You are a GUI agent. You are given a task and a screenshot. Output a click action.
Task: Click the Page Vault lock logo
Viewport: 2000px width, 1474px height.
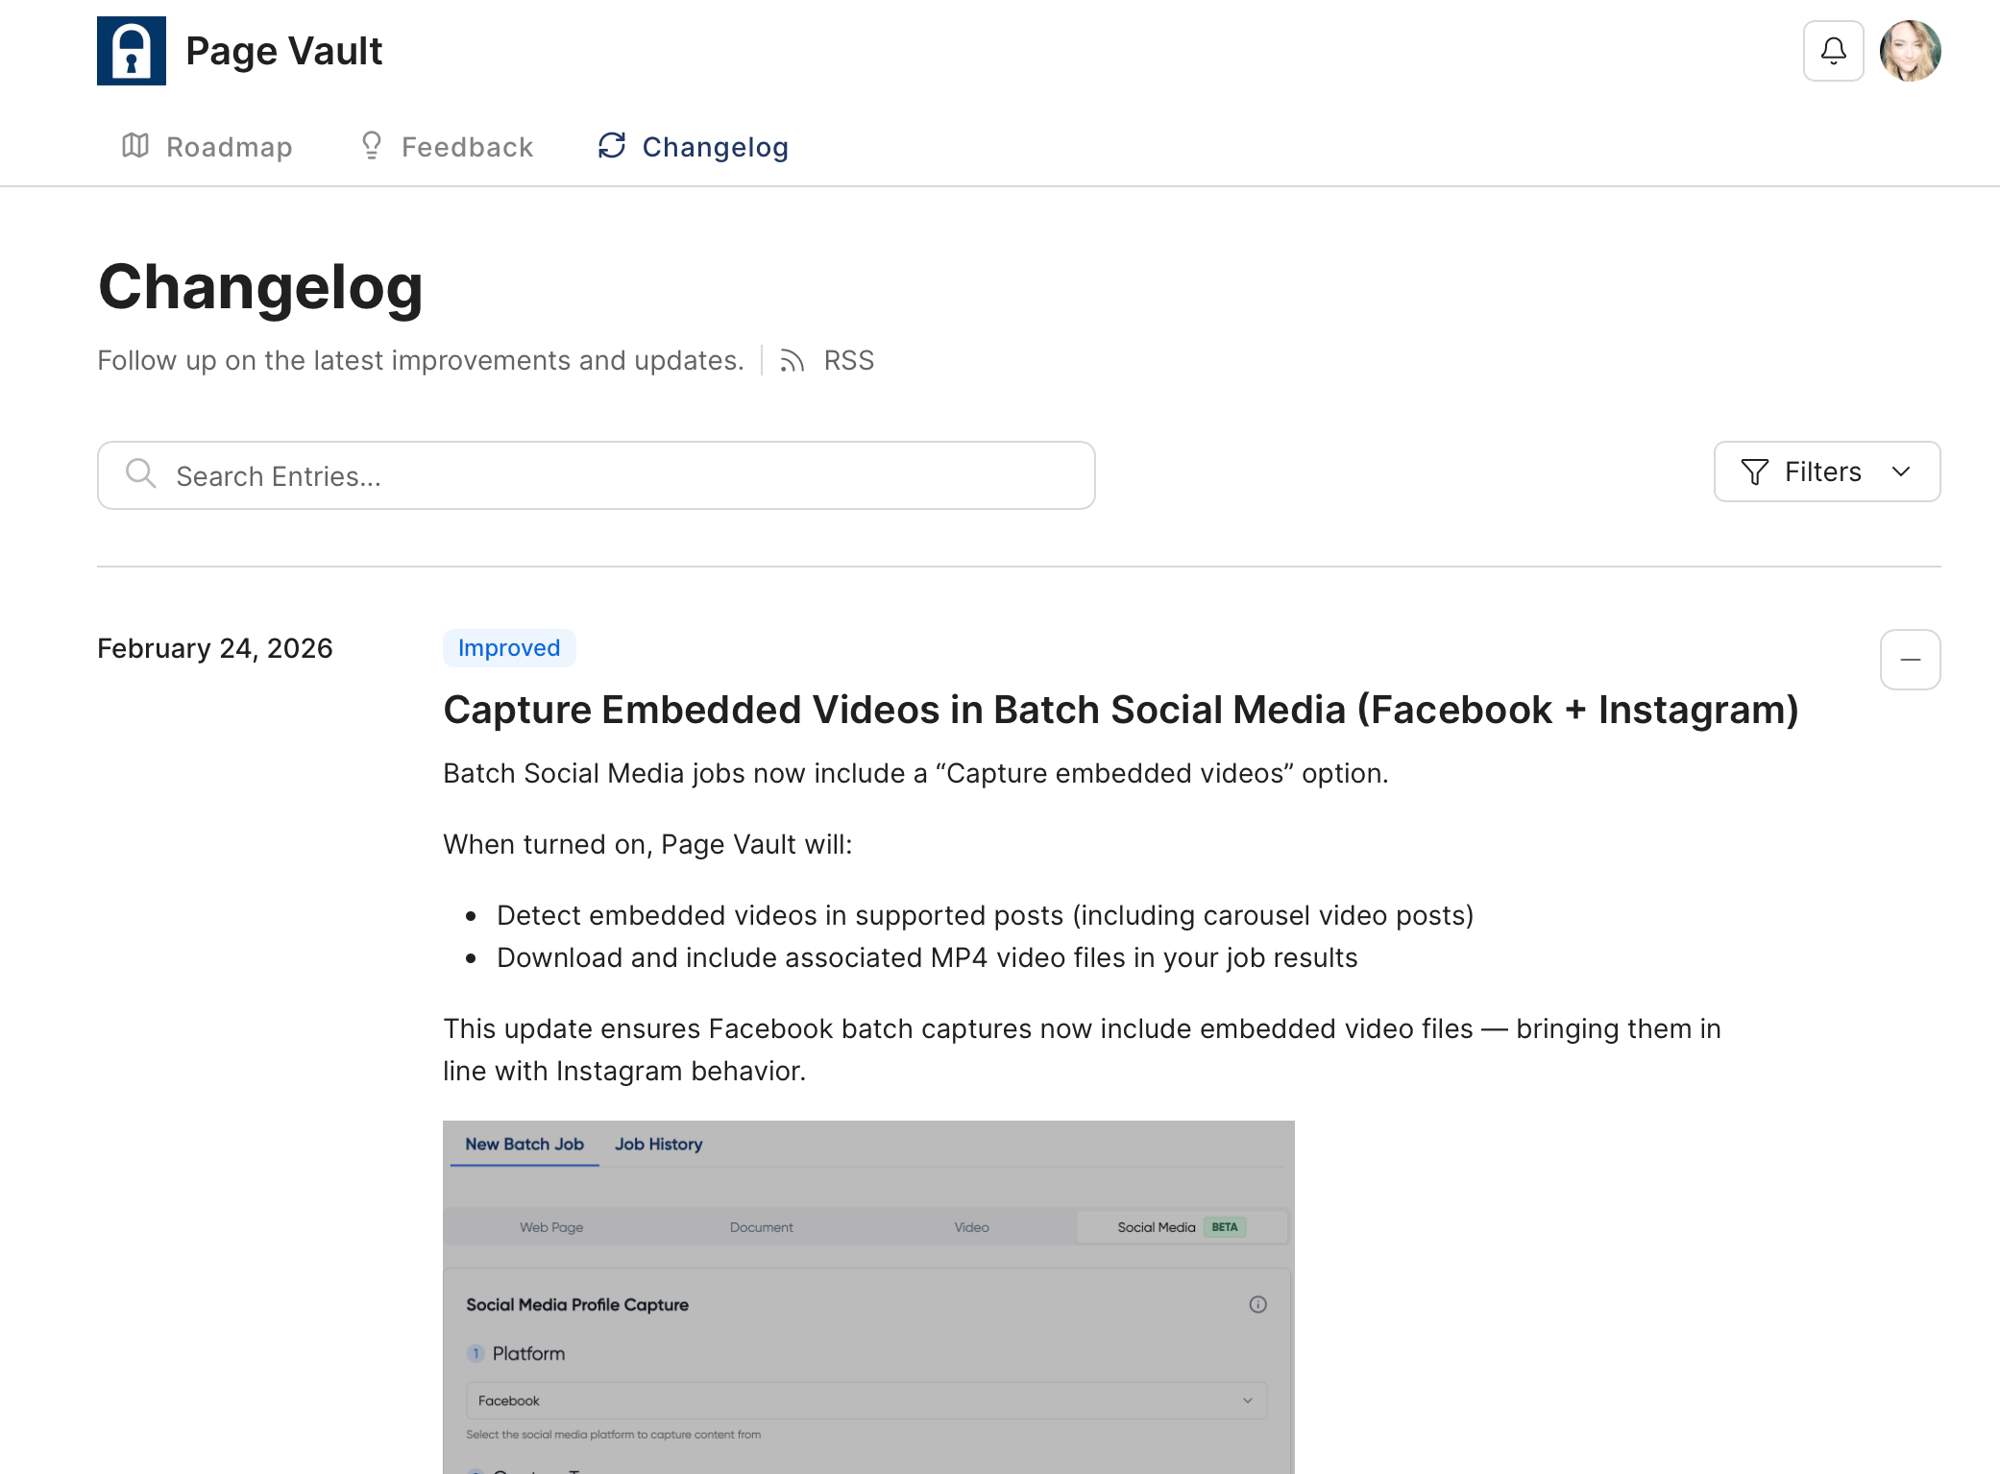point(131,51)
